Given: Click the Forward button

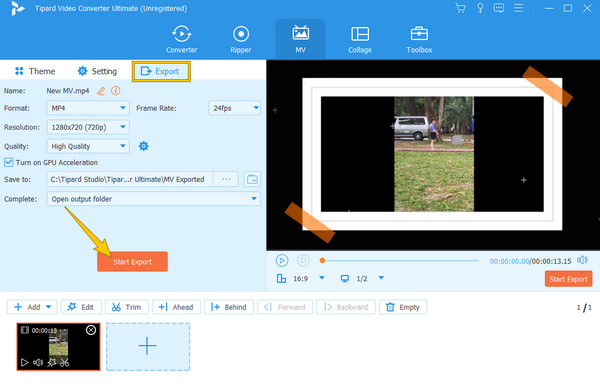Looking at the screenshot, I should pyautogui.click(x=285, y=307).
